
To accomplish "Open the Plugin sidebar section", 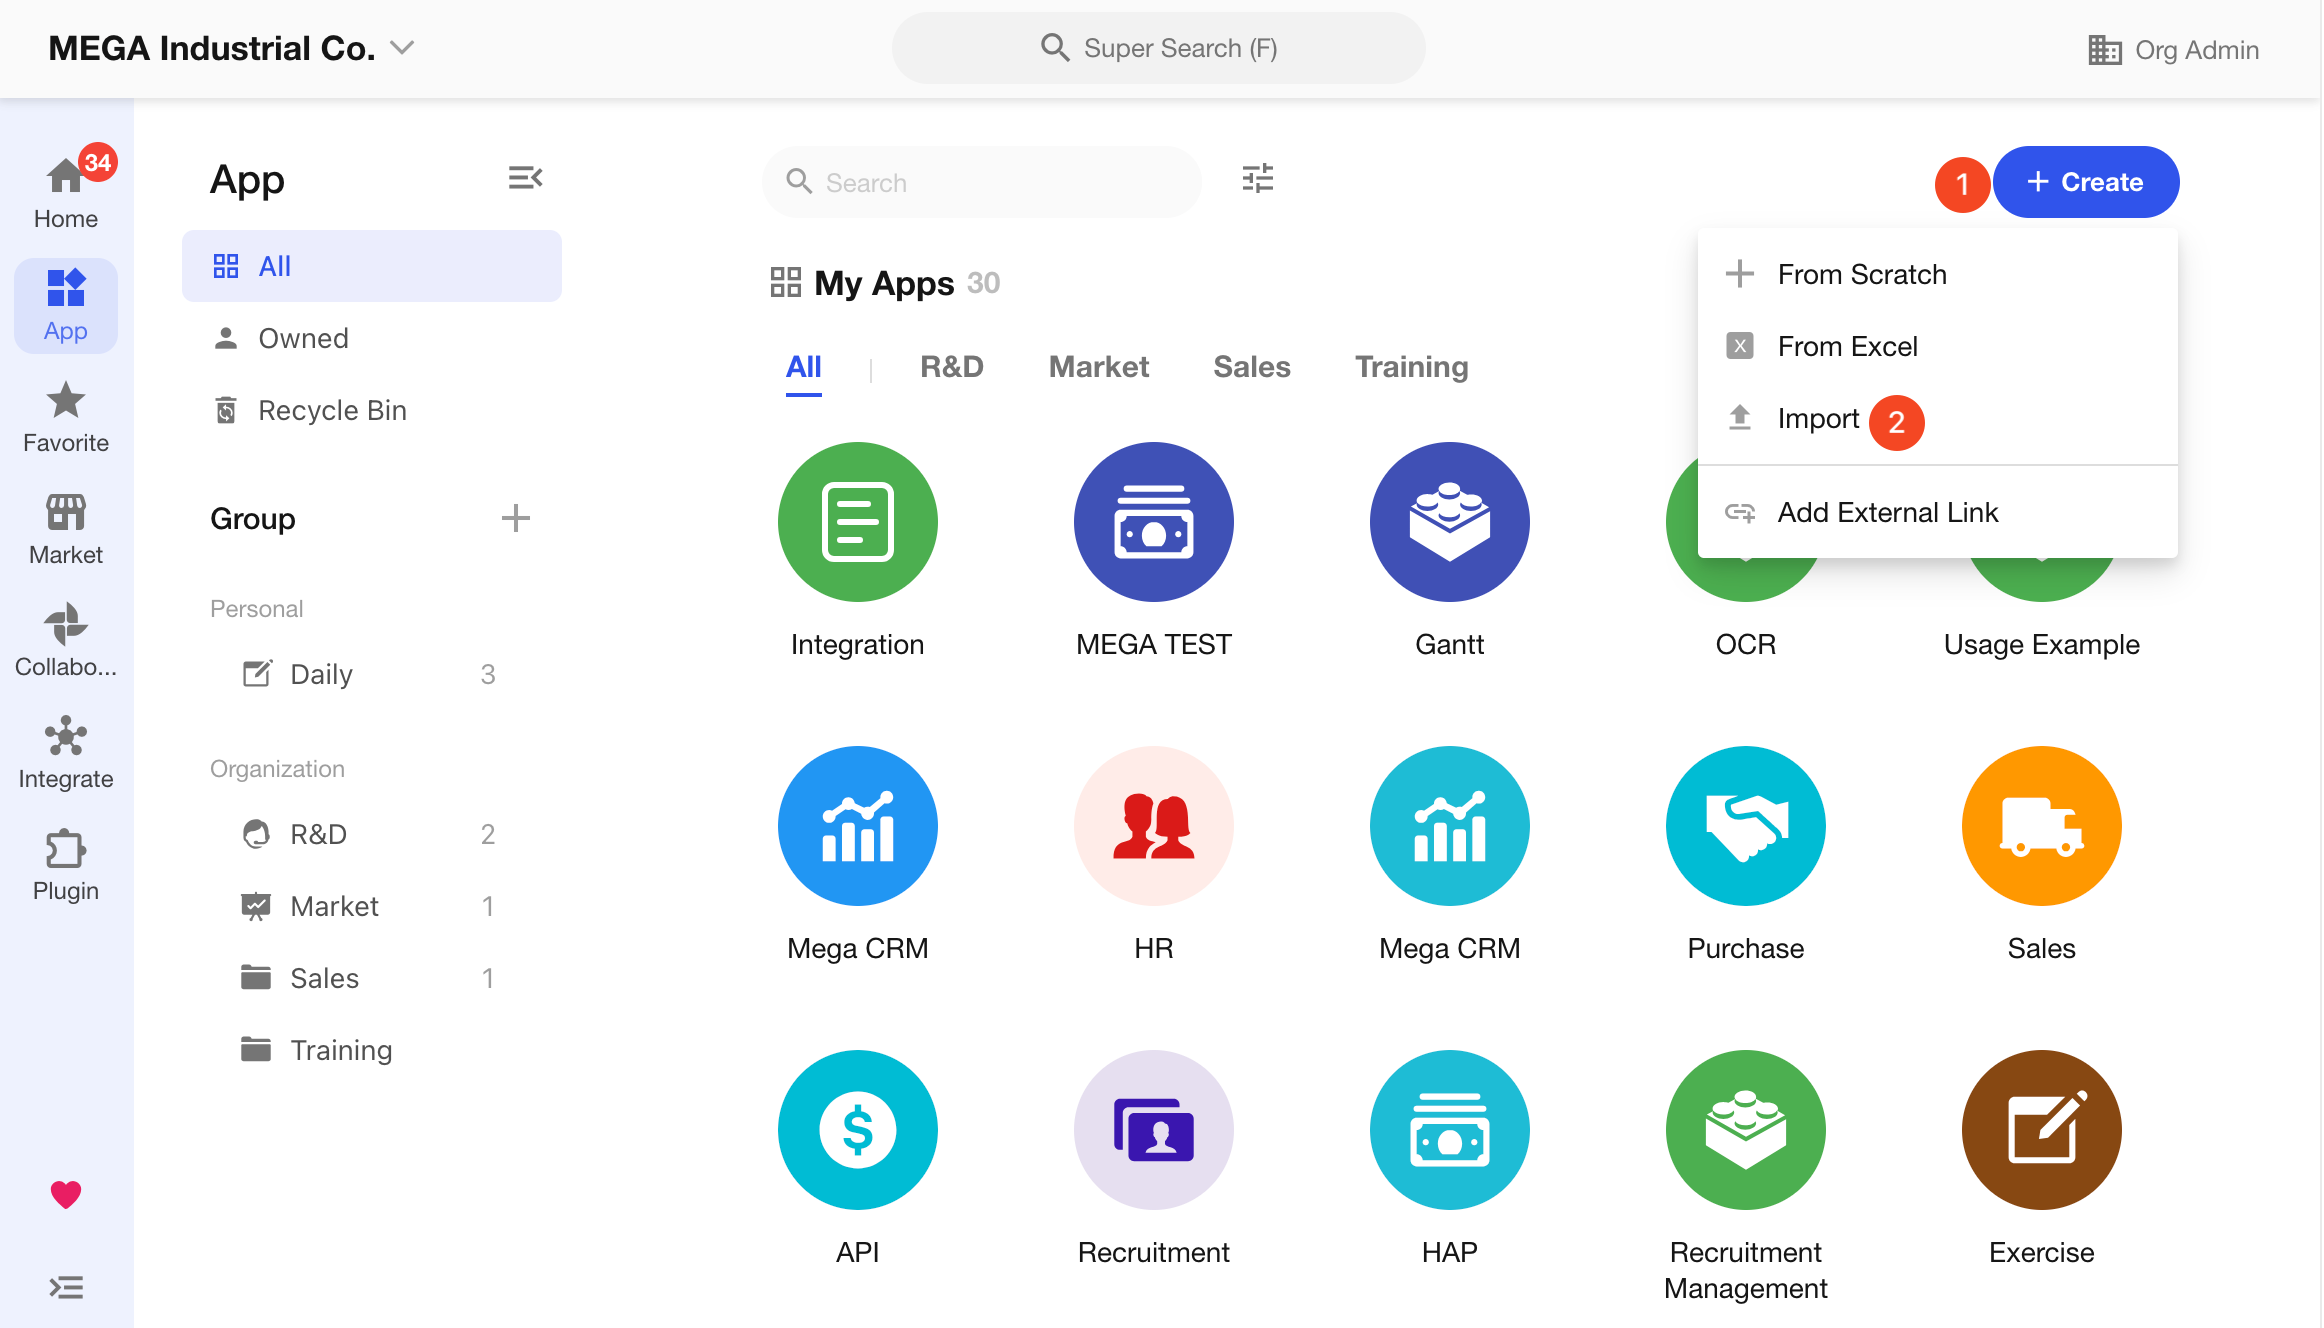I will point(66,864).
